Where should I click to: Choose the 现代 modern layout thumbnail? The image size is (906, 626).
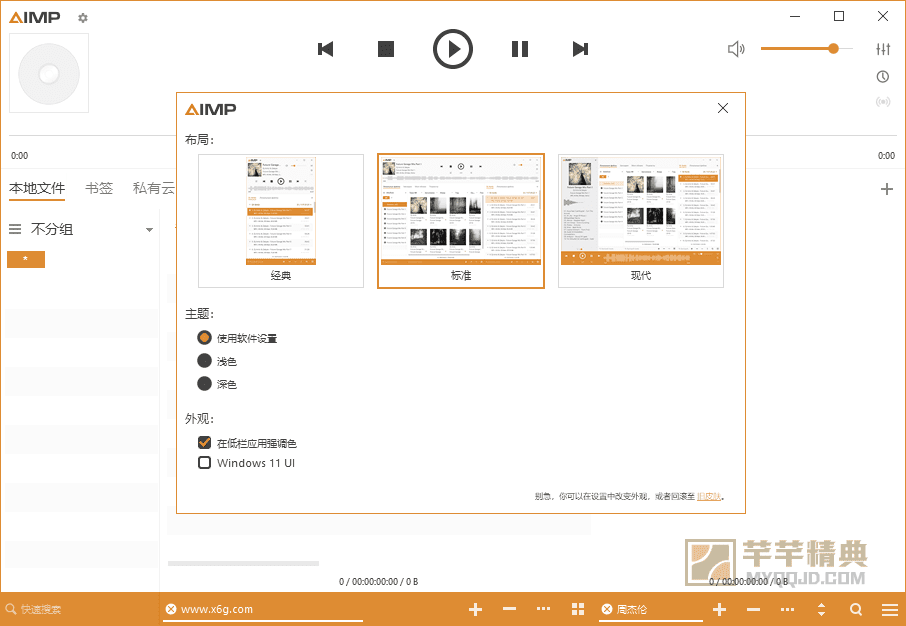641,221
